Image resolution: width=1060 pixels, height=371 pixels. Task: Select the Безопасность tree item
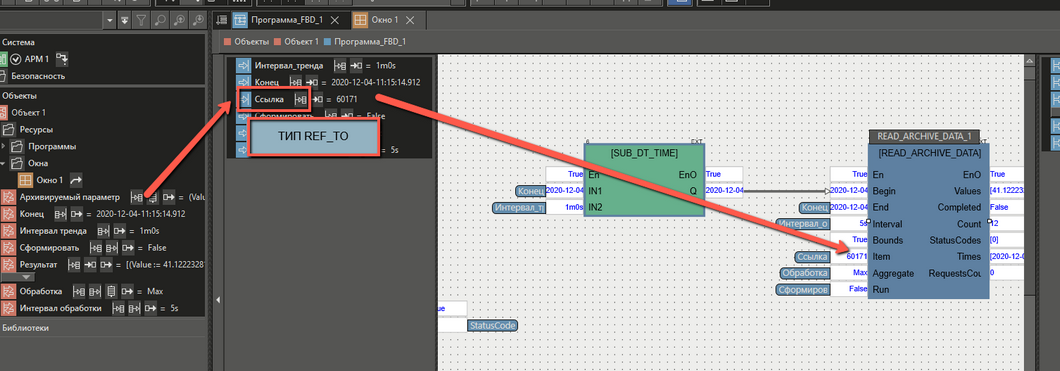point(38,76)
